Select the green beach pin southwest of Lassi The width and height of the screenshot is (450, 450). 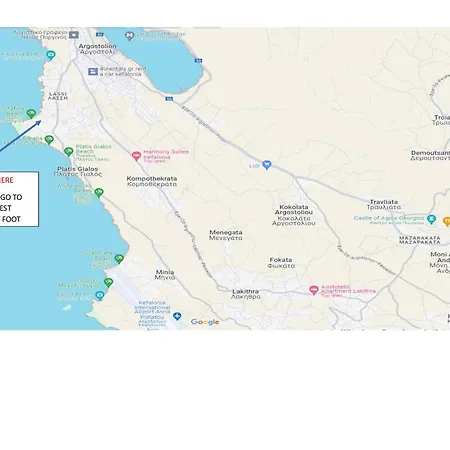pos(31,114)
